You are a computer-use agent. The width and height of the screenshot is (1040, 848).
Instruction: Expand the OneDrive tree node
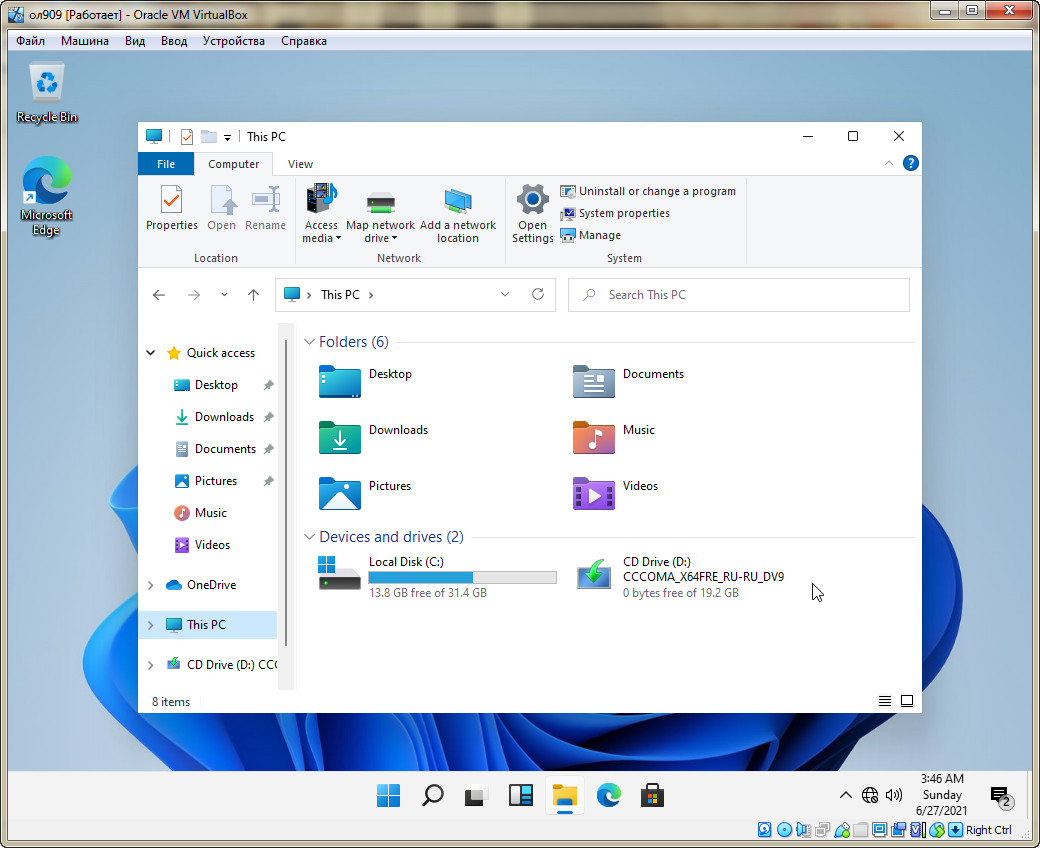[151, 585]
